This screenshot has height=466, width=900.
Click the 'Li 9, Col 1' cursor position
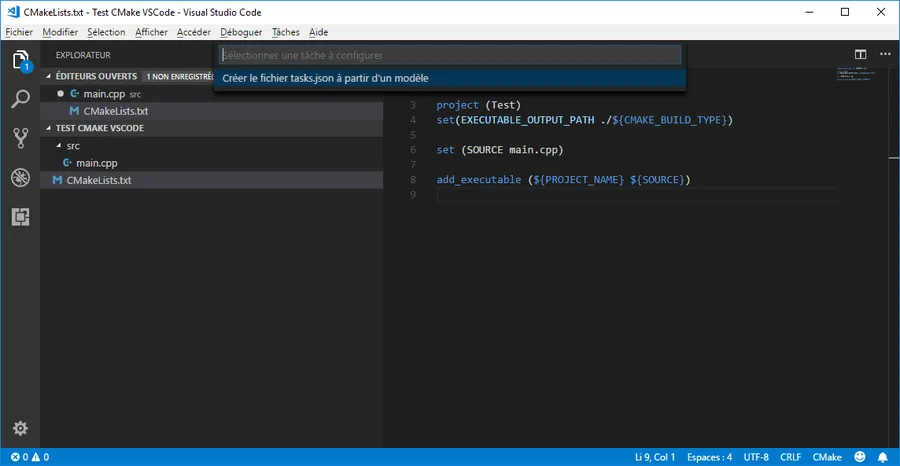coord(655,457)
